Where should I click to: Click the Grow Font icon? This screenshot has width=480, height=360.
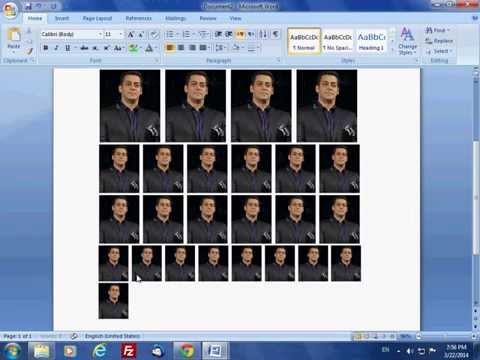click(131, 34)
